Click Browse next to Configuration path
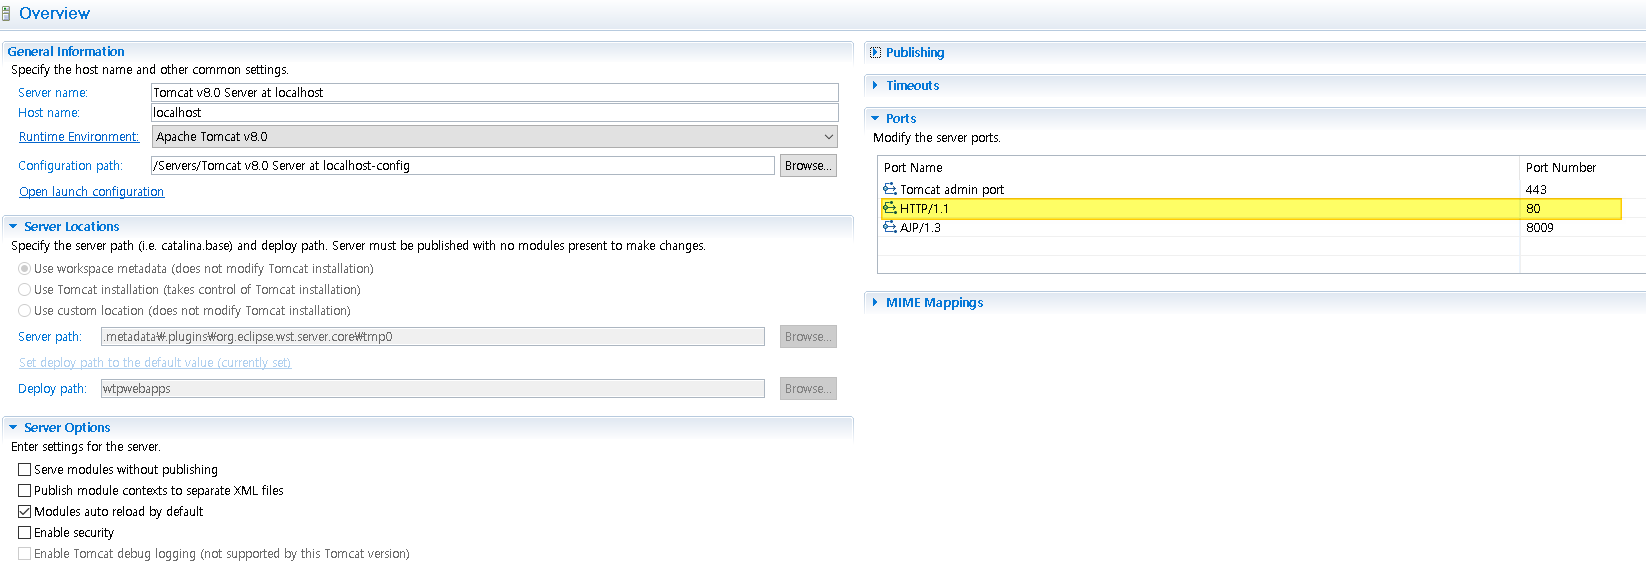 pyautogui.click(x=808, y=165)
